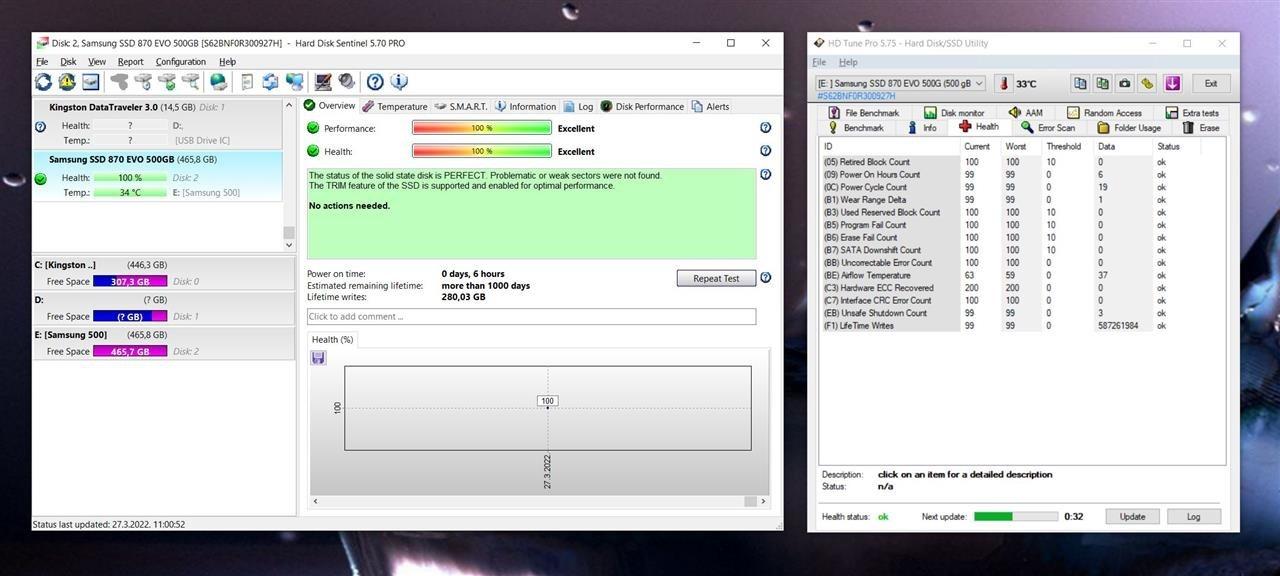Open the Erase tab in HD Tune
Screen dimensions: 1280x576
[x=1201, y=127]
